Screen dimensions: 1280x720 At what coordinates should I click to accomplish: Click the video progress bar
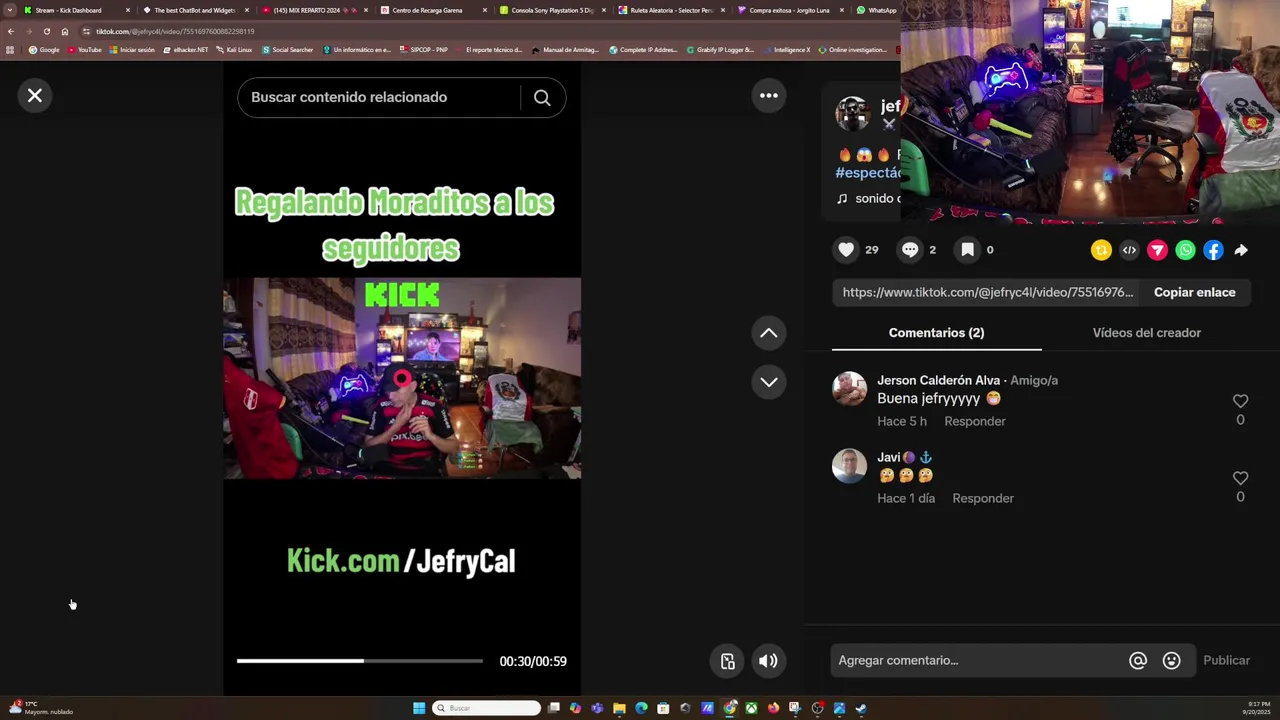[359, 661]
